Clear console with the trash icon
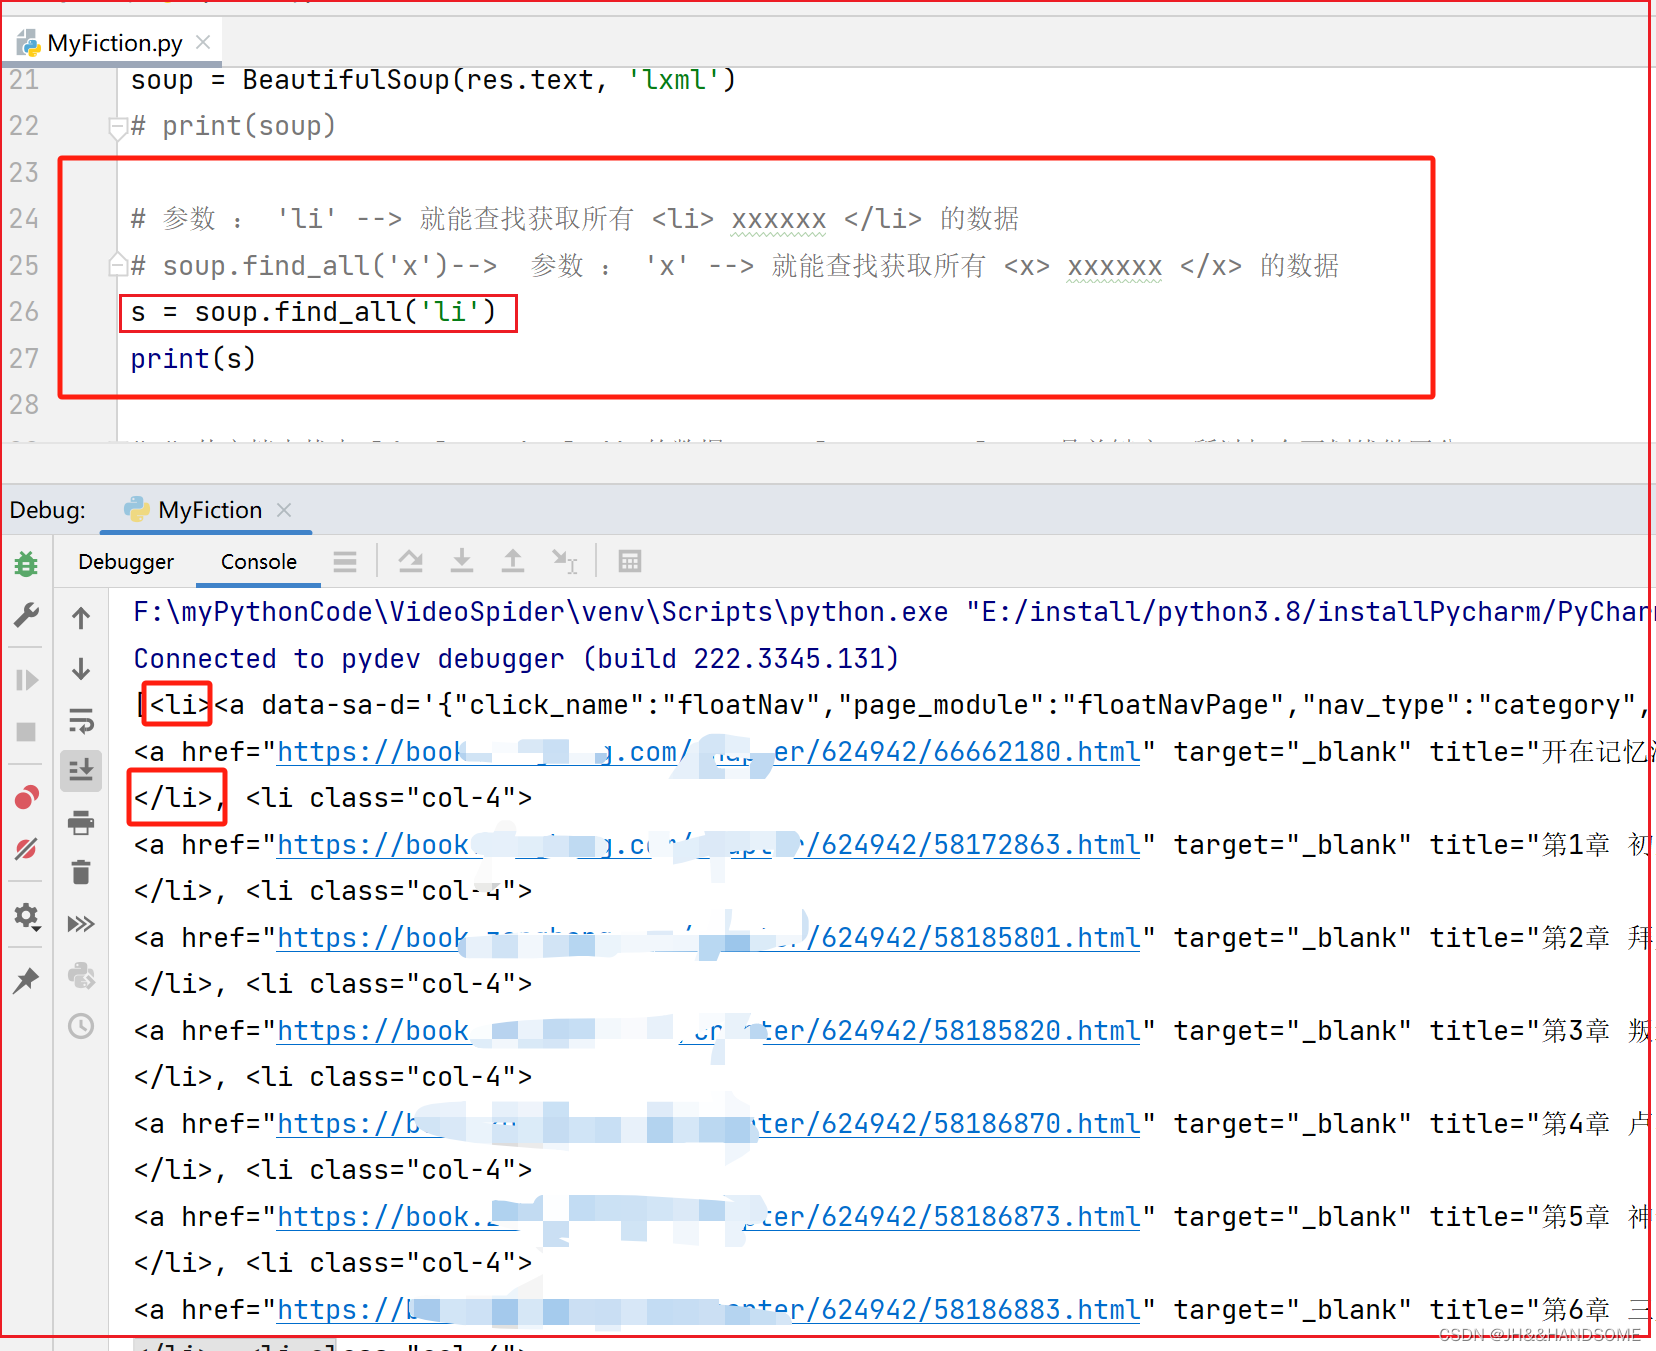 (81, 873)
